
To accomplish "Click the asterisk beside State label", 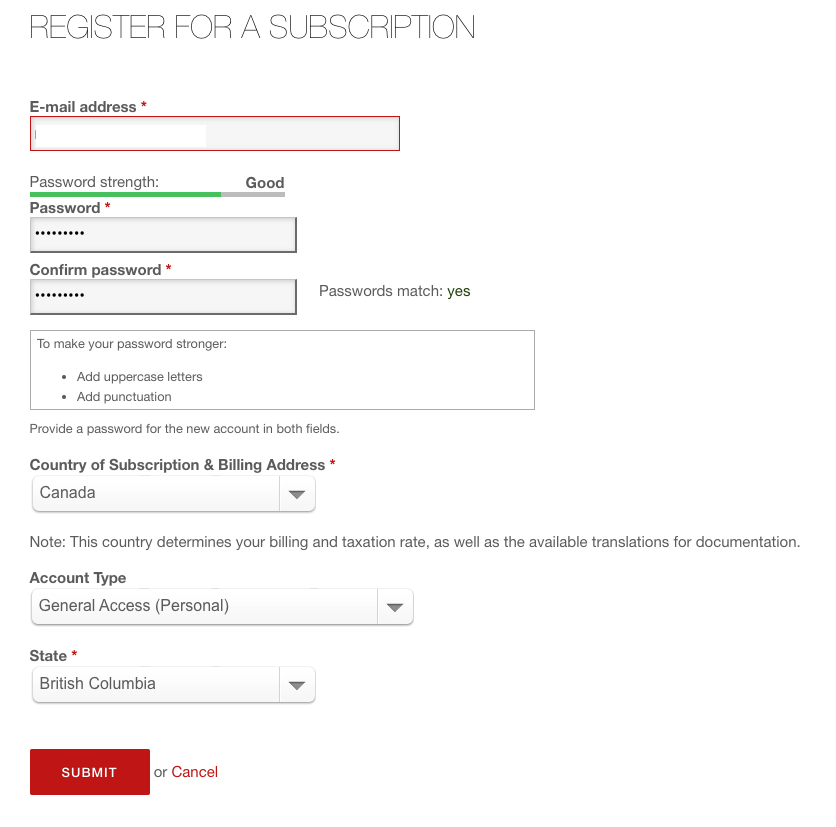I will tap(76, 655).
